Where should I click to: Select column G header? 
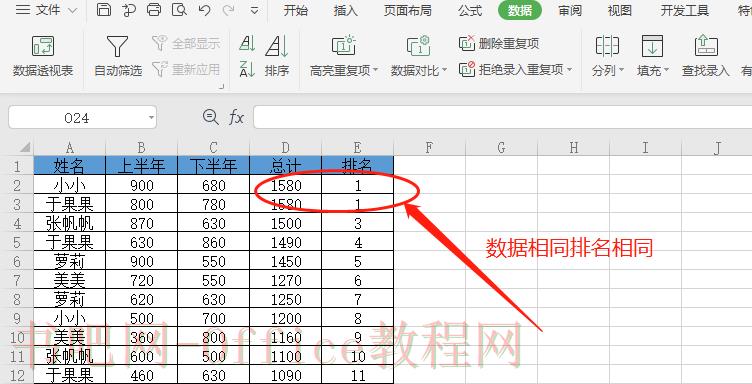click(x=501, y=147)
